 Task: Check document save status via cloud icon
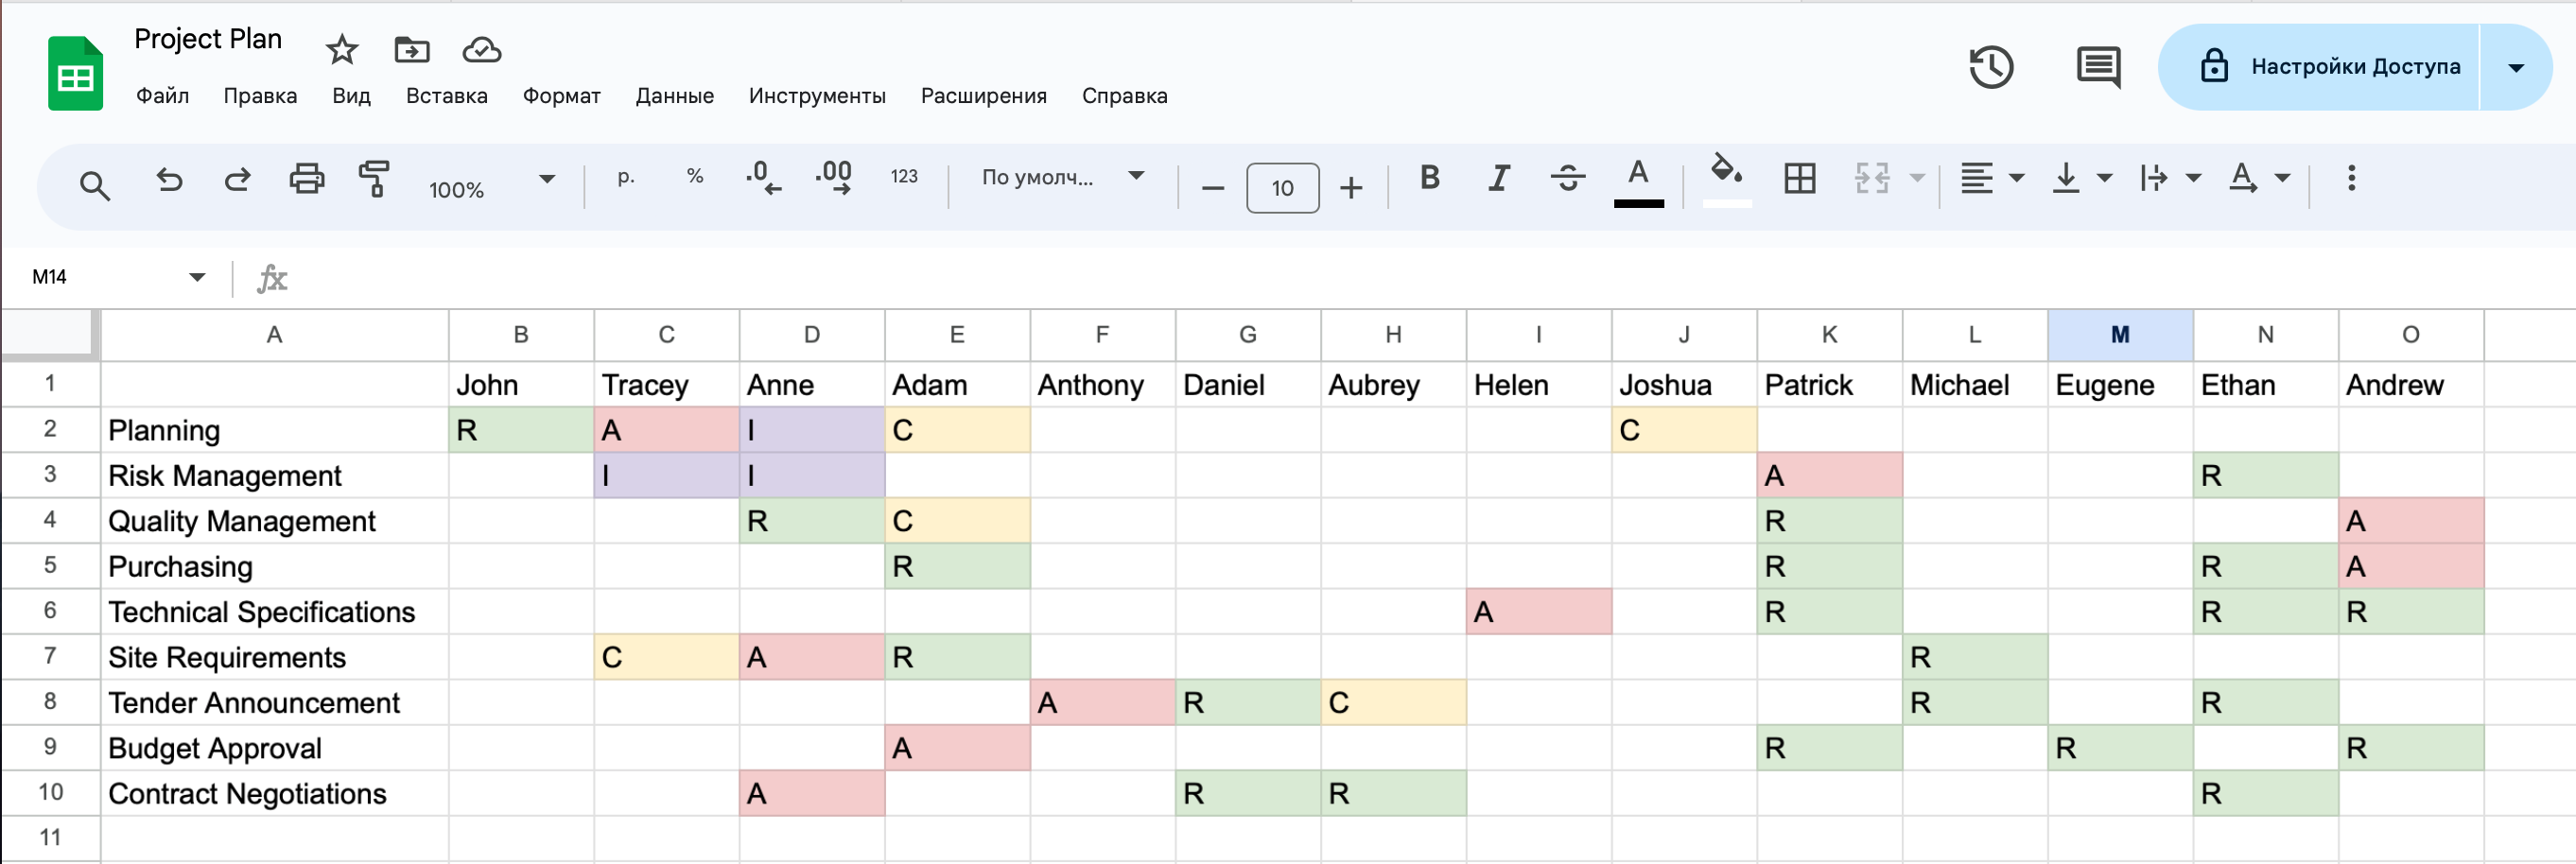481,48
